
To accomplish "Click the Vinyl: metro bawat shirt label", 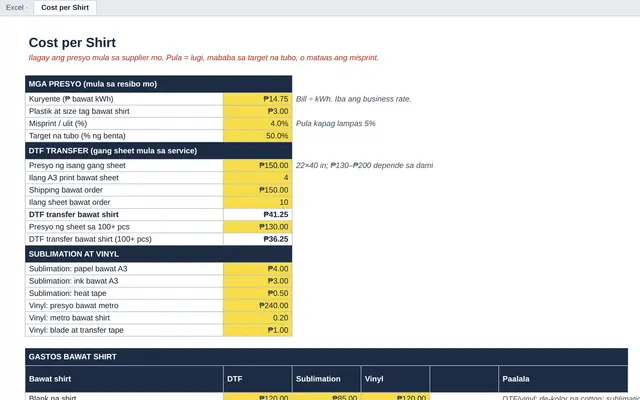I will tap(69, 318).
